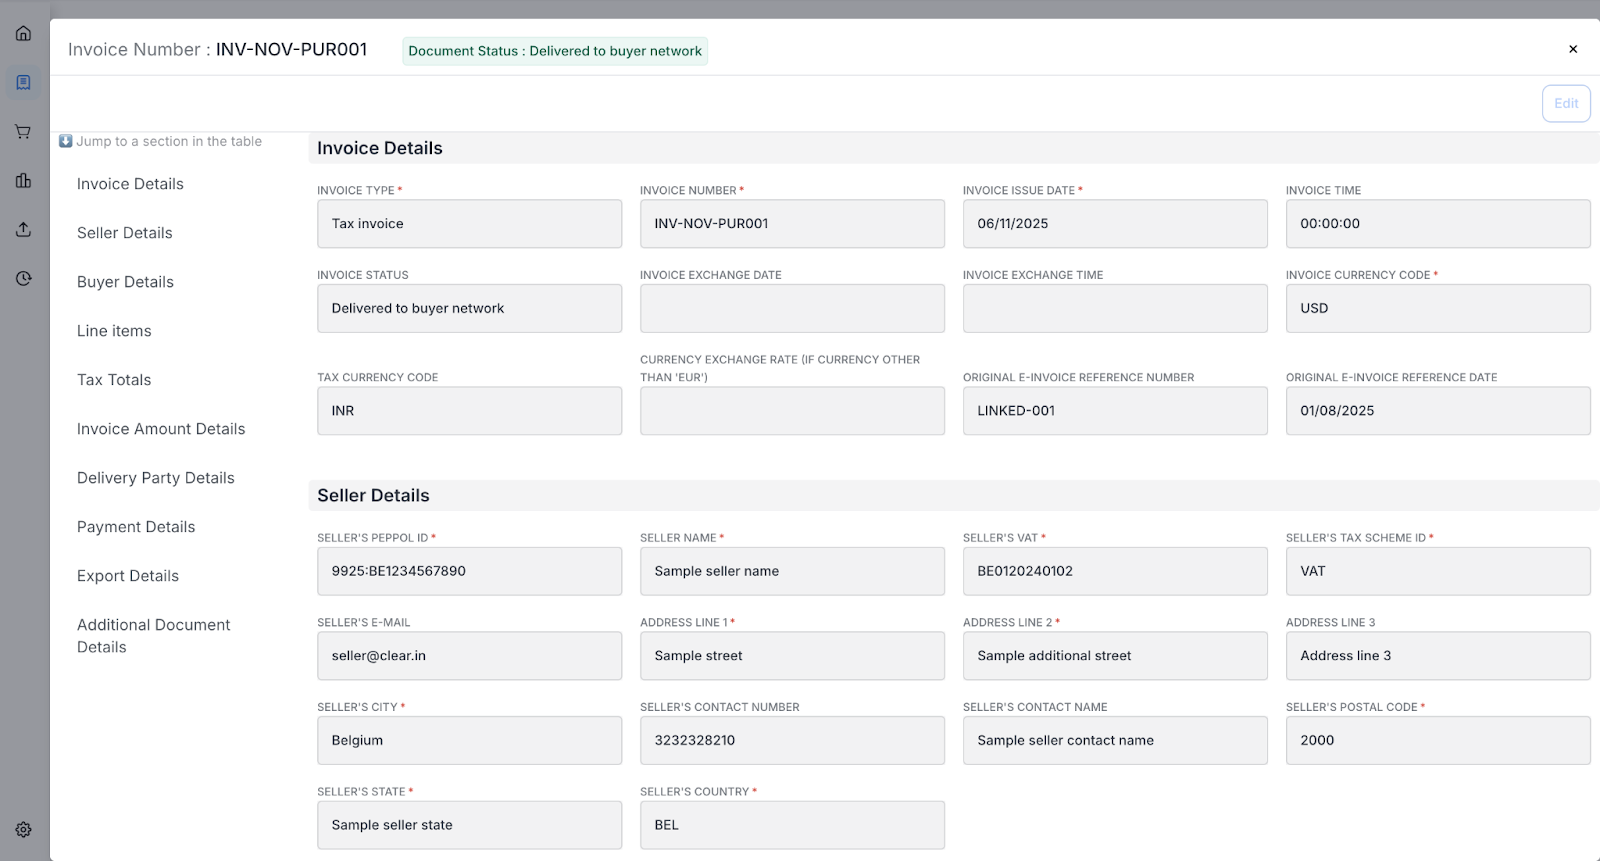Click the Seller's E-mail input field
The image size is (1600, 861).
point(469,656)
